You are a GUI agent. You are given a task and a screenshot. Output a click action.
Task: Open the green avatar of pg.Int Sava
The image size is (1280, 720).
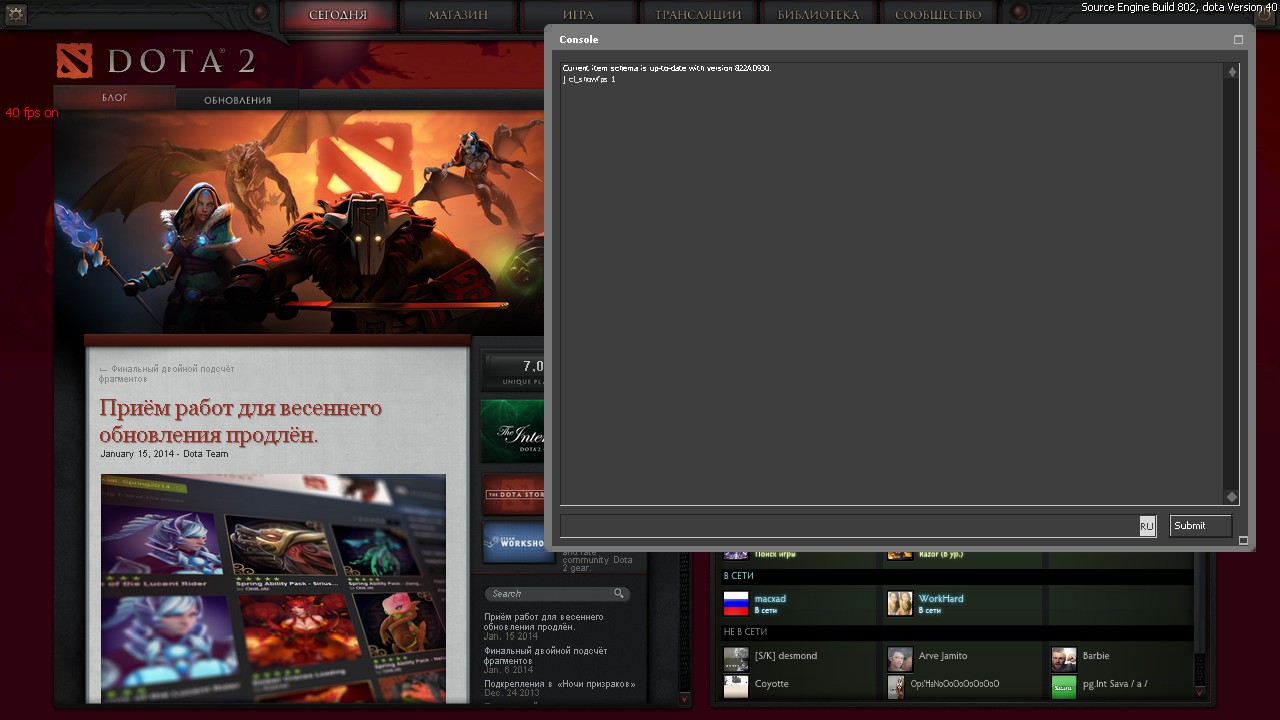point(1064,687)
